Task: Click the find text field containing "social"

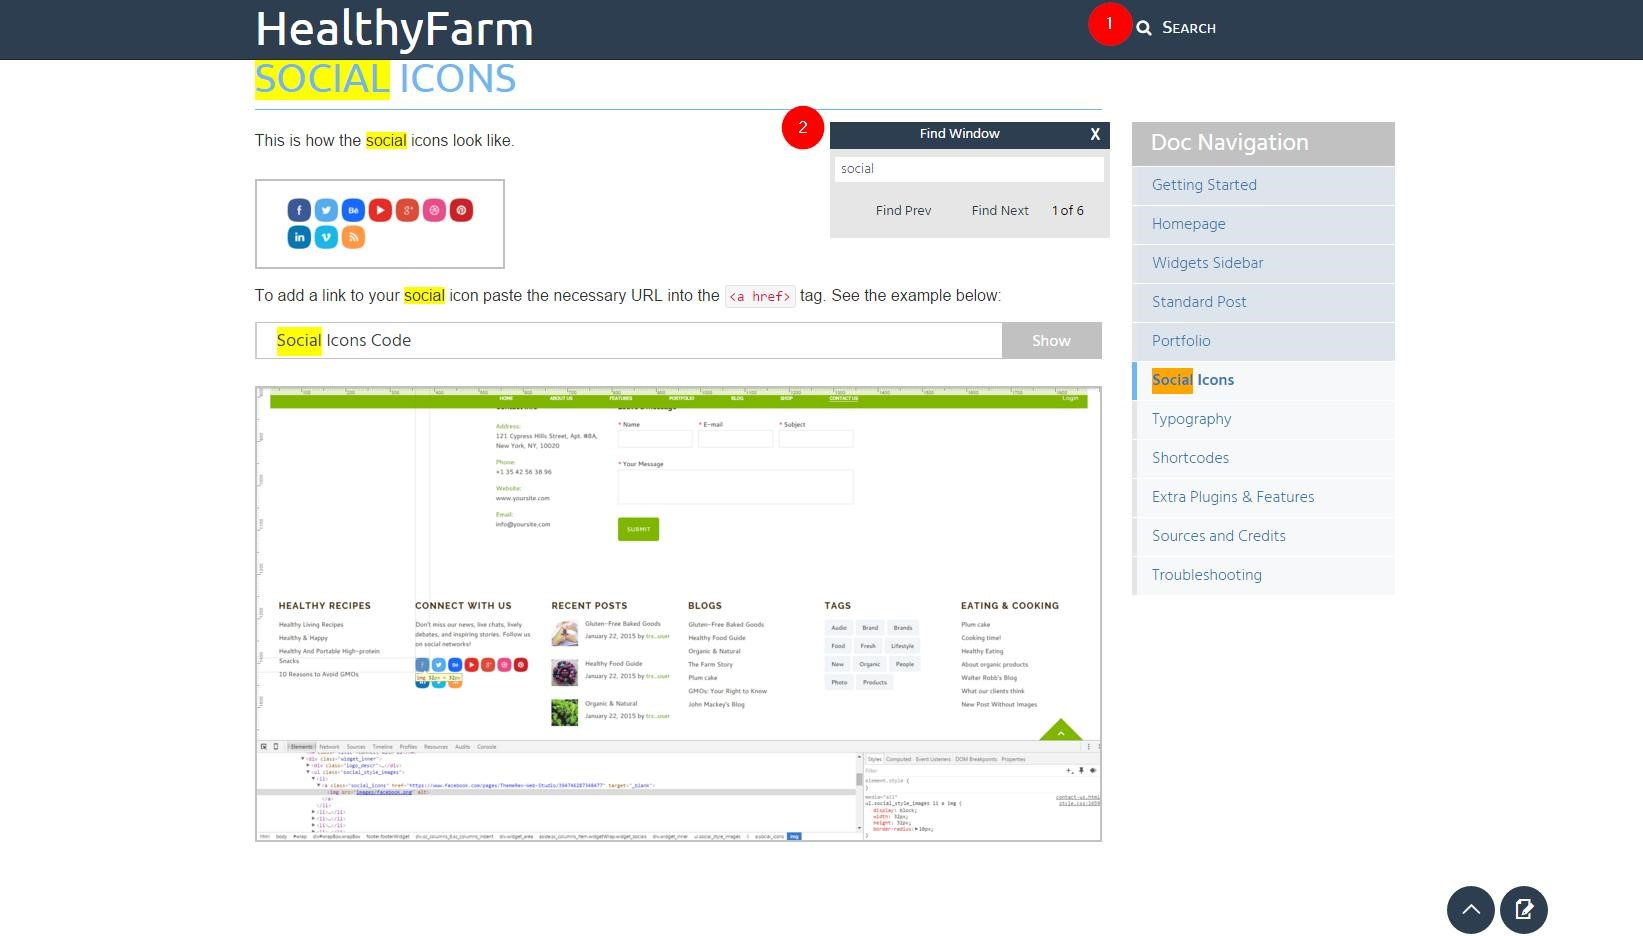Action: [x=968, y=169]
